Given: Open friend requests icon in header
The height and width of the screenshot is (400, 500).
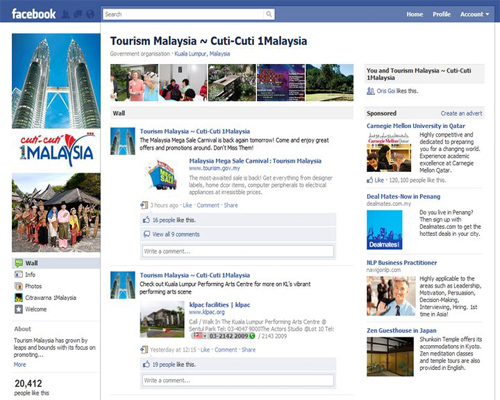Looking at the screenshot, I should point(66,14).
